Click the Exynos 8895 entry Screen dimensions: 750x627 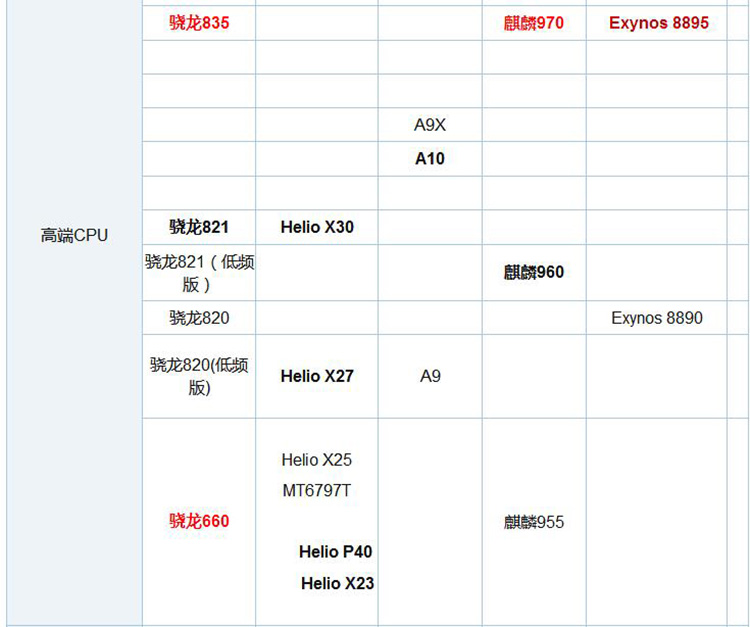(x=658, y=22)
